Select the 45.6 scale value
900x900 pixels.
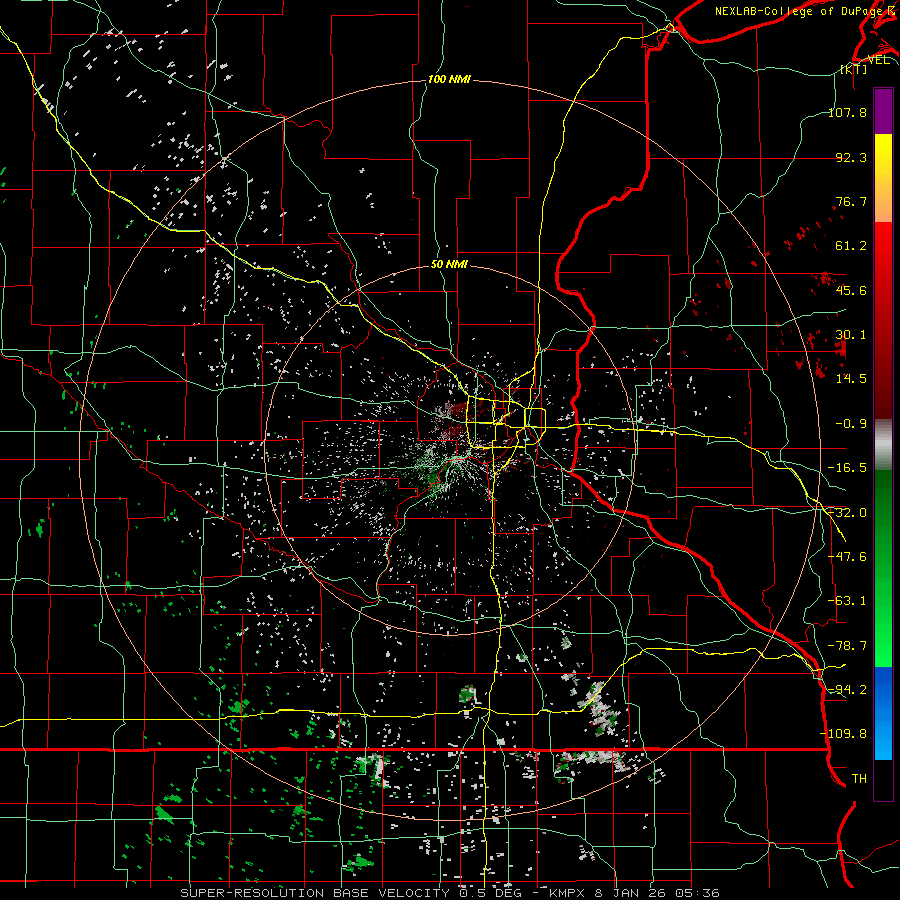[851, 290]
